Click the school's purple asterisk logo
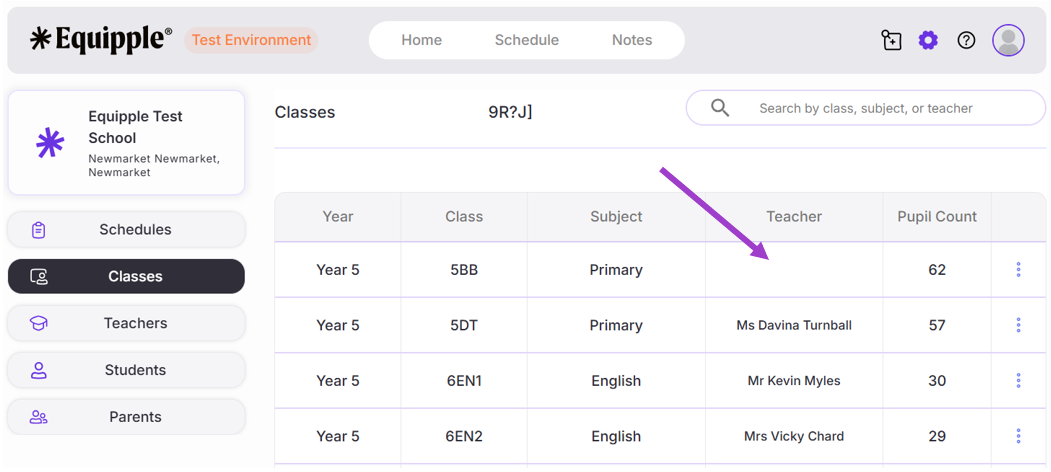Viewport: 1051px width, 472px height. tap(50, 143)
